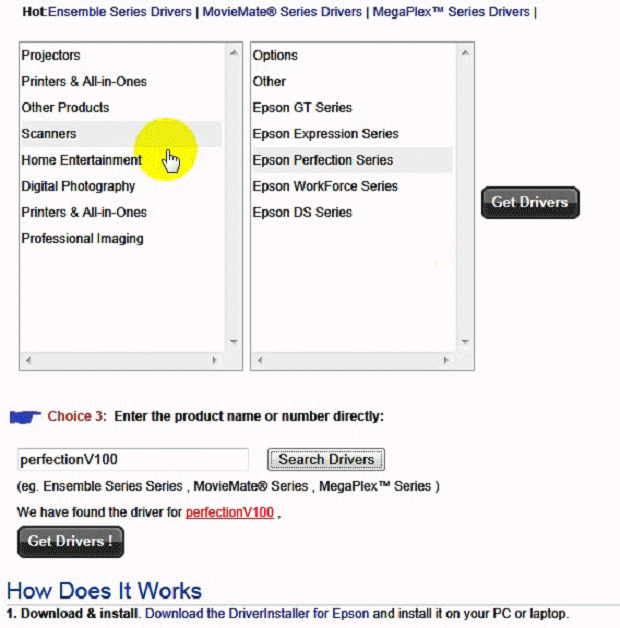Viewport: 620px width, 628px height.
Task: Select Epson WorkForce Series
Action: pos(352,186)
